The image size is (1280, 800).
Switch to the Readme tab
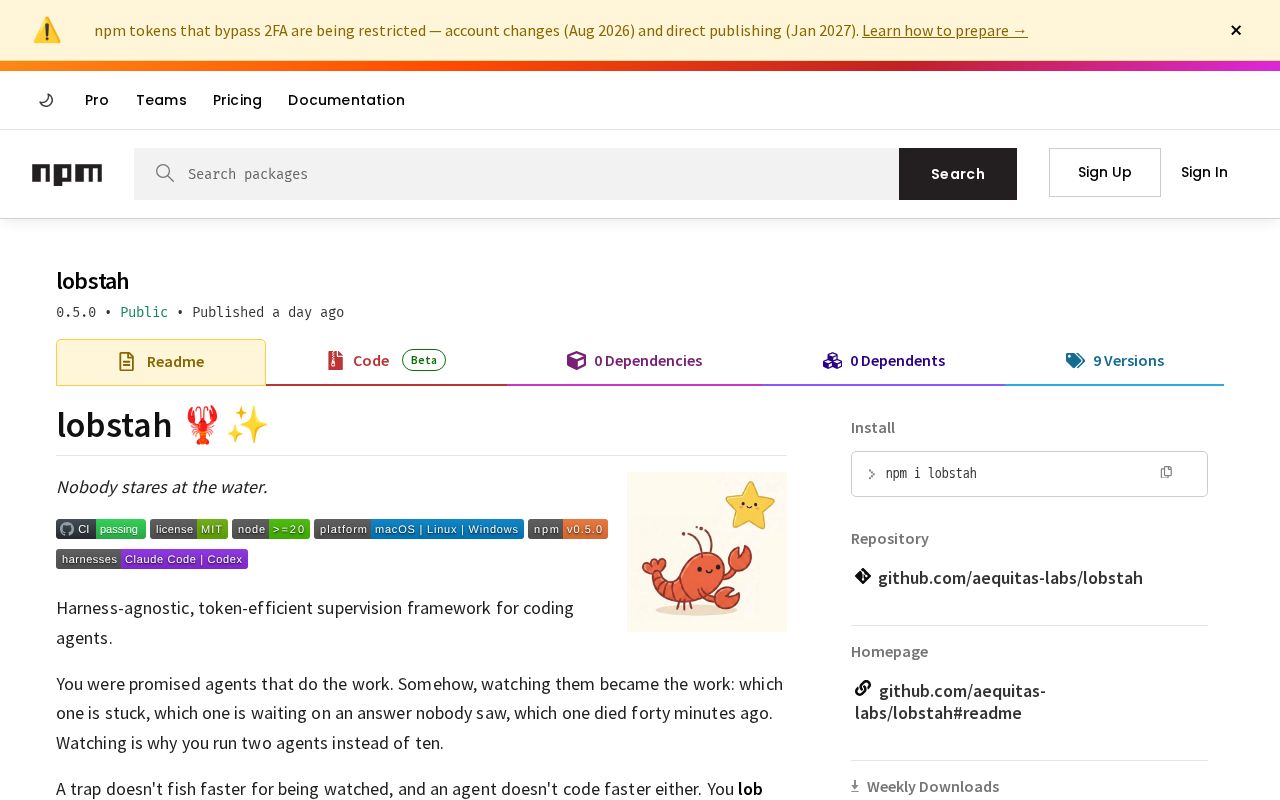(161, 362)
